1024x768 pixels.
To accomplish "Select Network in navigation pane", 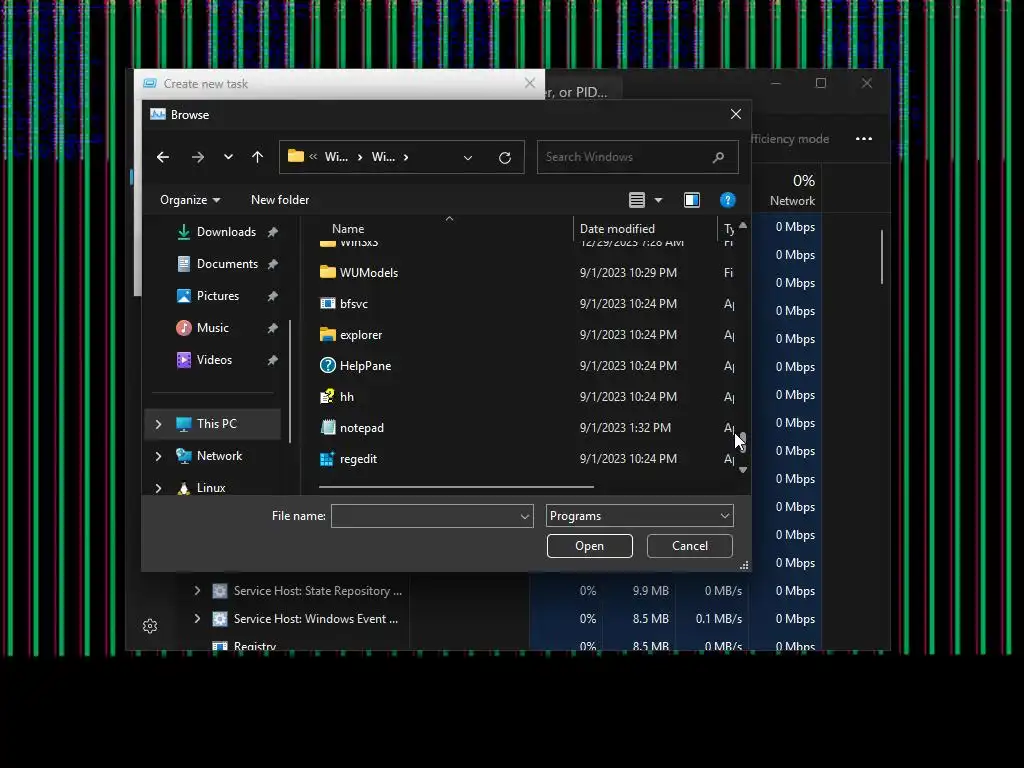I will (219, 456).
